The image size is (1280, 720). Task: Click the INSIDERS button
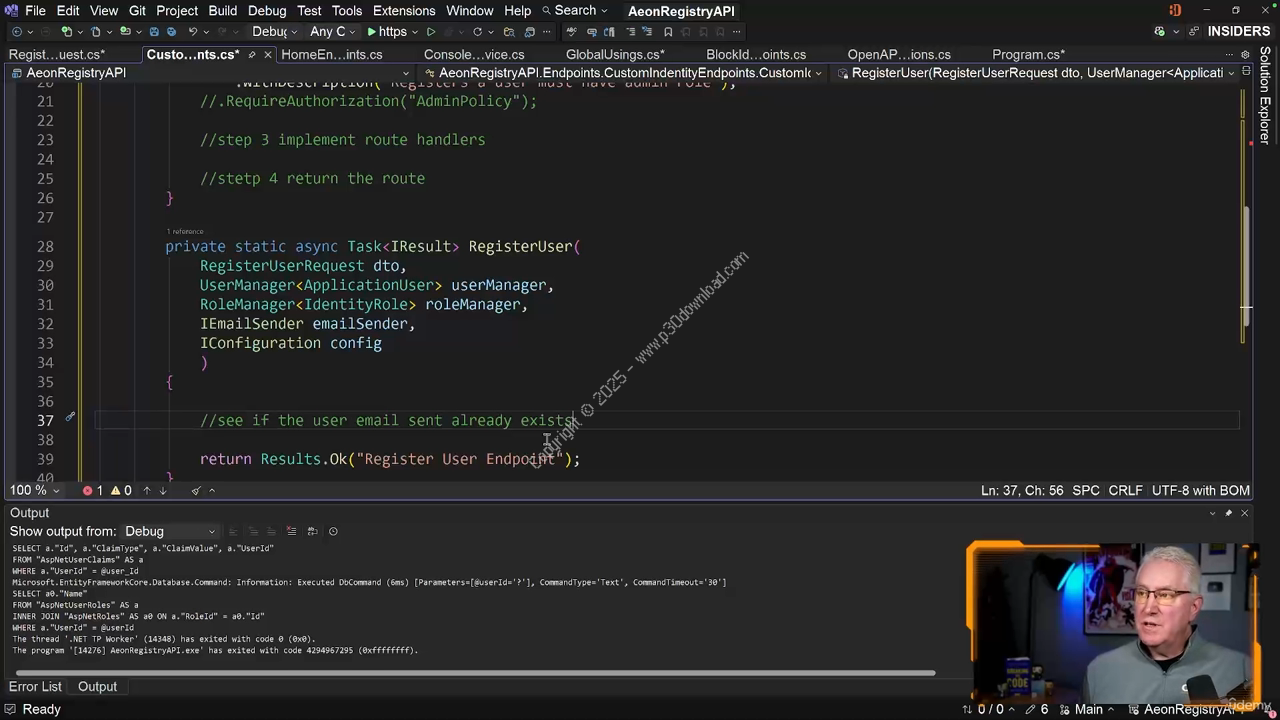1238,32
